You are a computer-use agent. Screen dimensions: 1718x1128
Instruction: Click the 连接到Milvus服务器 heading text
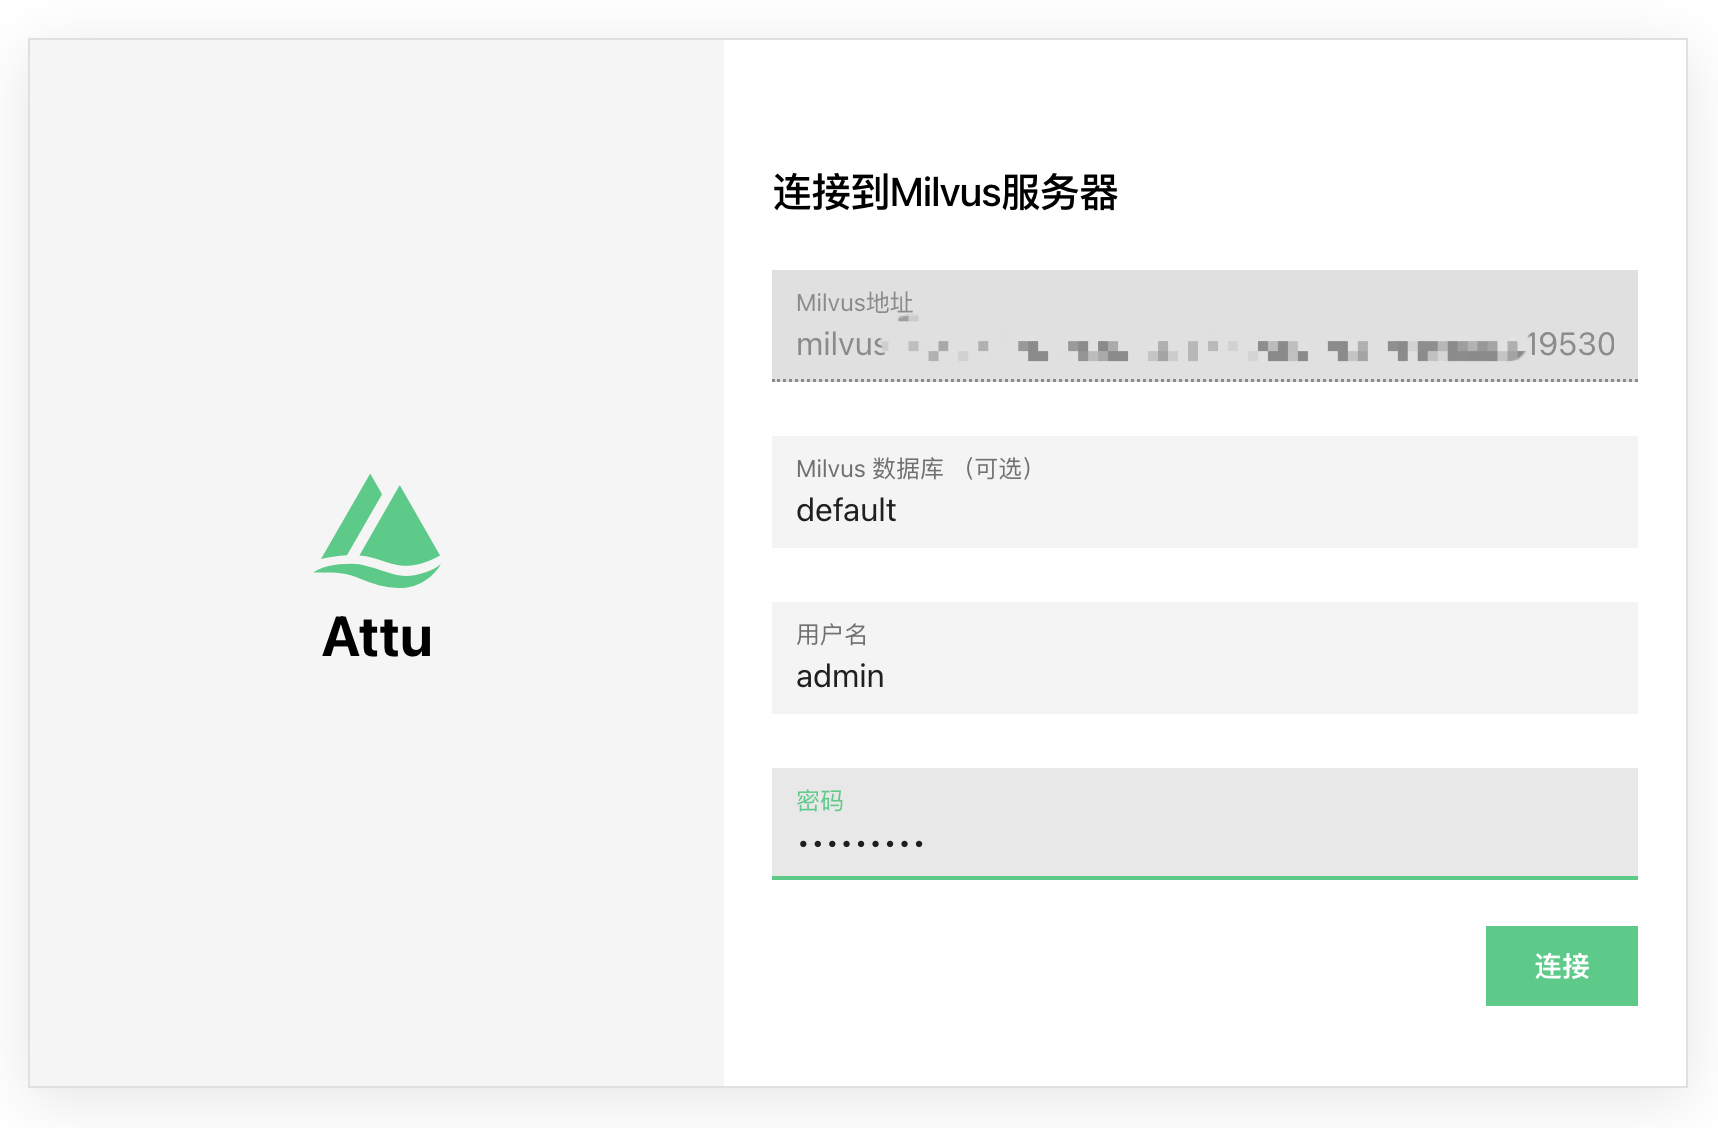[945, 192]
